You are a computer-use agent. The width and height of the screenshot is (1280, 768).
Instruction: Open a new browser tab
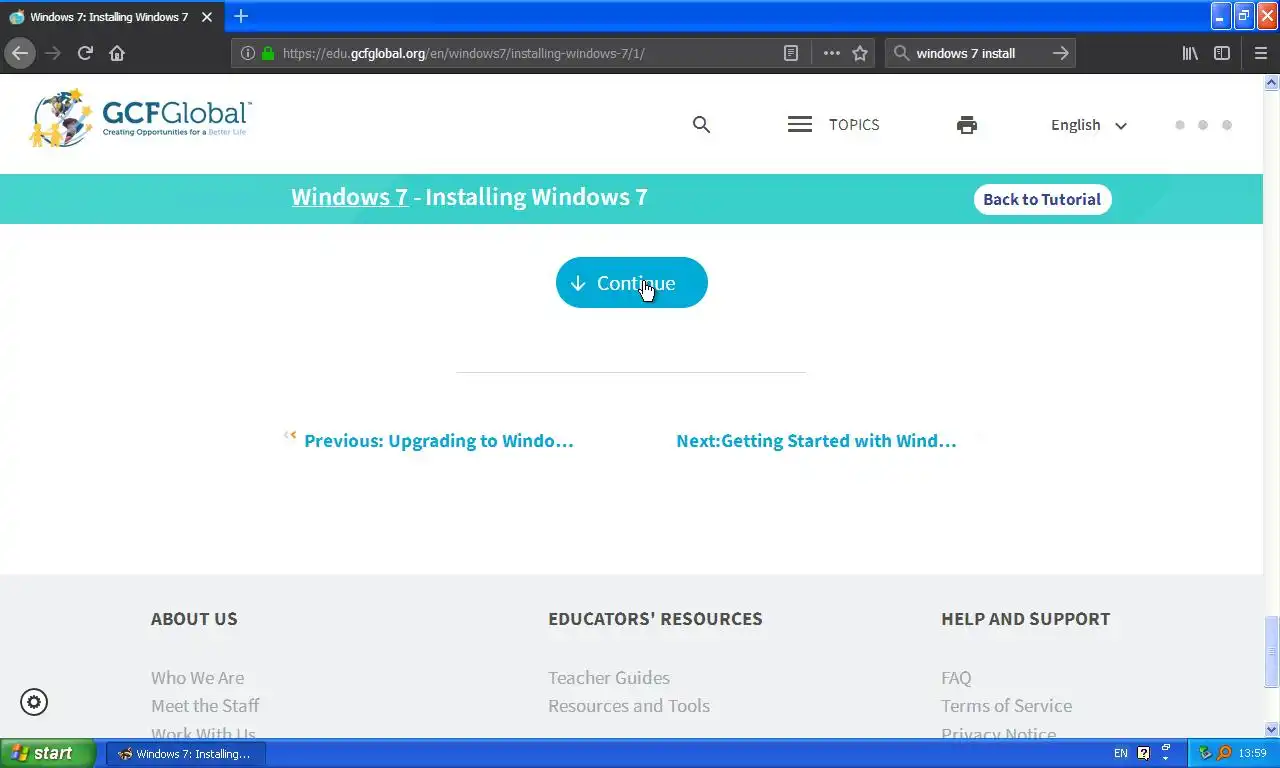(x=241, y=16)
